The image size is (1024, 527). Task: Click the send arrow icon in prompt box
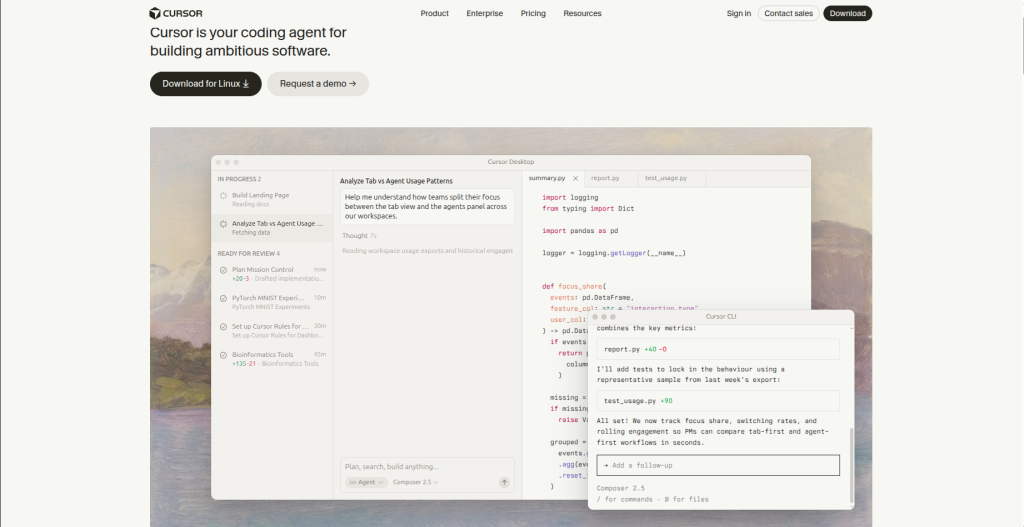[504, 483]
